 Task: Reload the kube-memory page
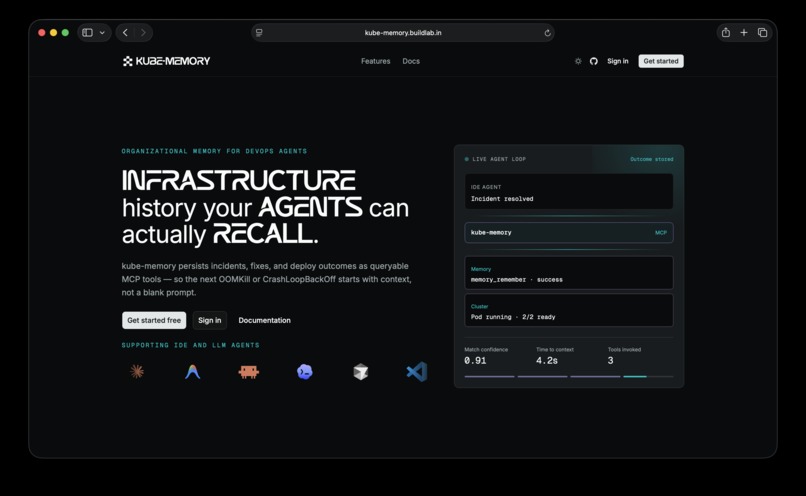click(x=547, y=33)
